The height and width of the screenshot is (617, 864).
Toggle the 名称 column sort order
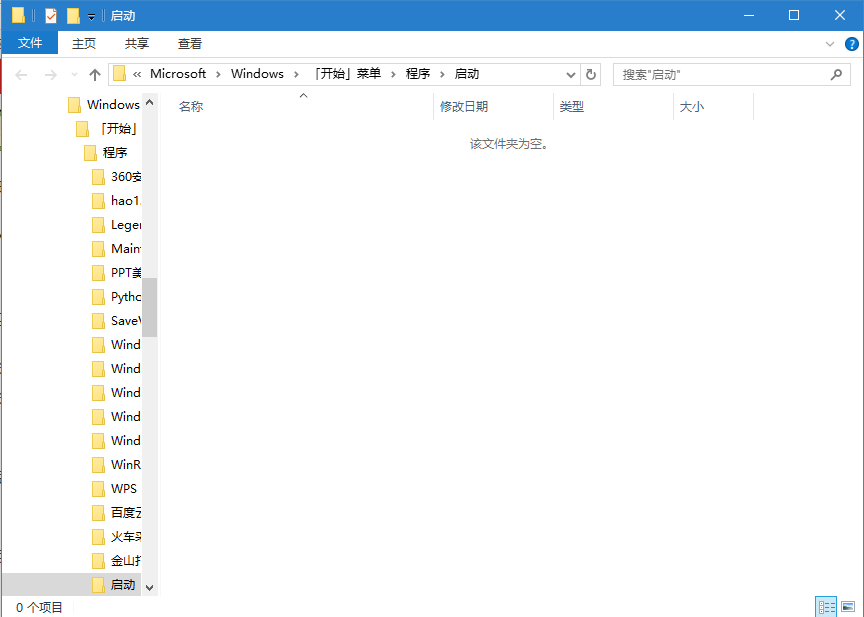click(x=190, y=107)
